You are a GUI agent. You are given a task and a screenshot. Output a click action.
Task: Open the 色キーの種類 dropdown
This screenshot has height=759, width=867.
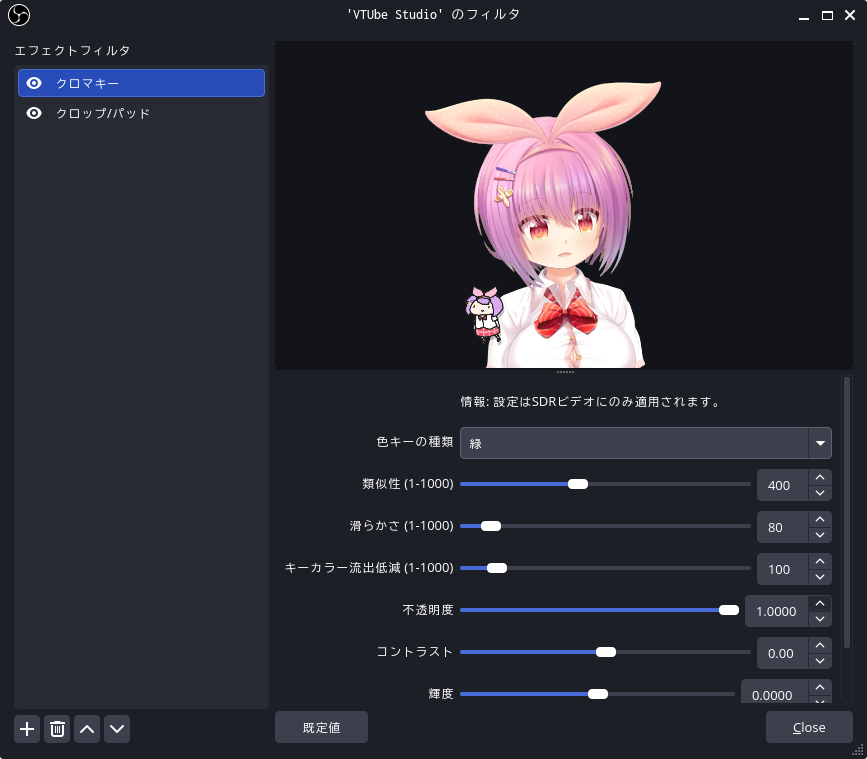point(645,443)
